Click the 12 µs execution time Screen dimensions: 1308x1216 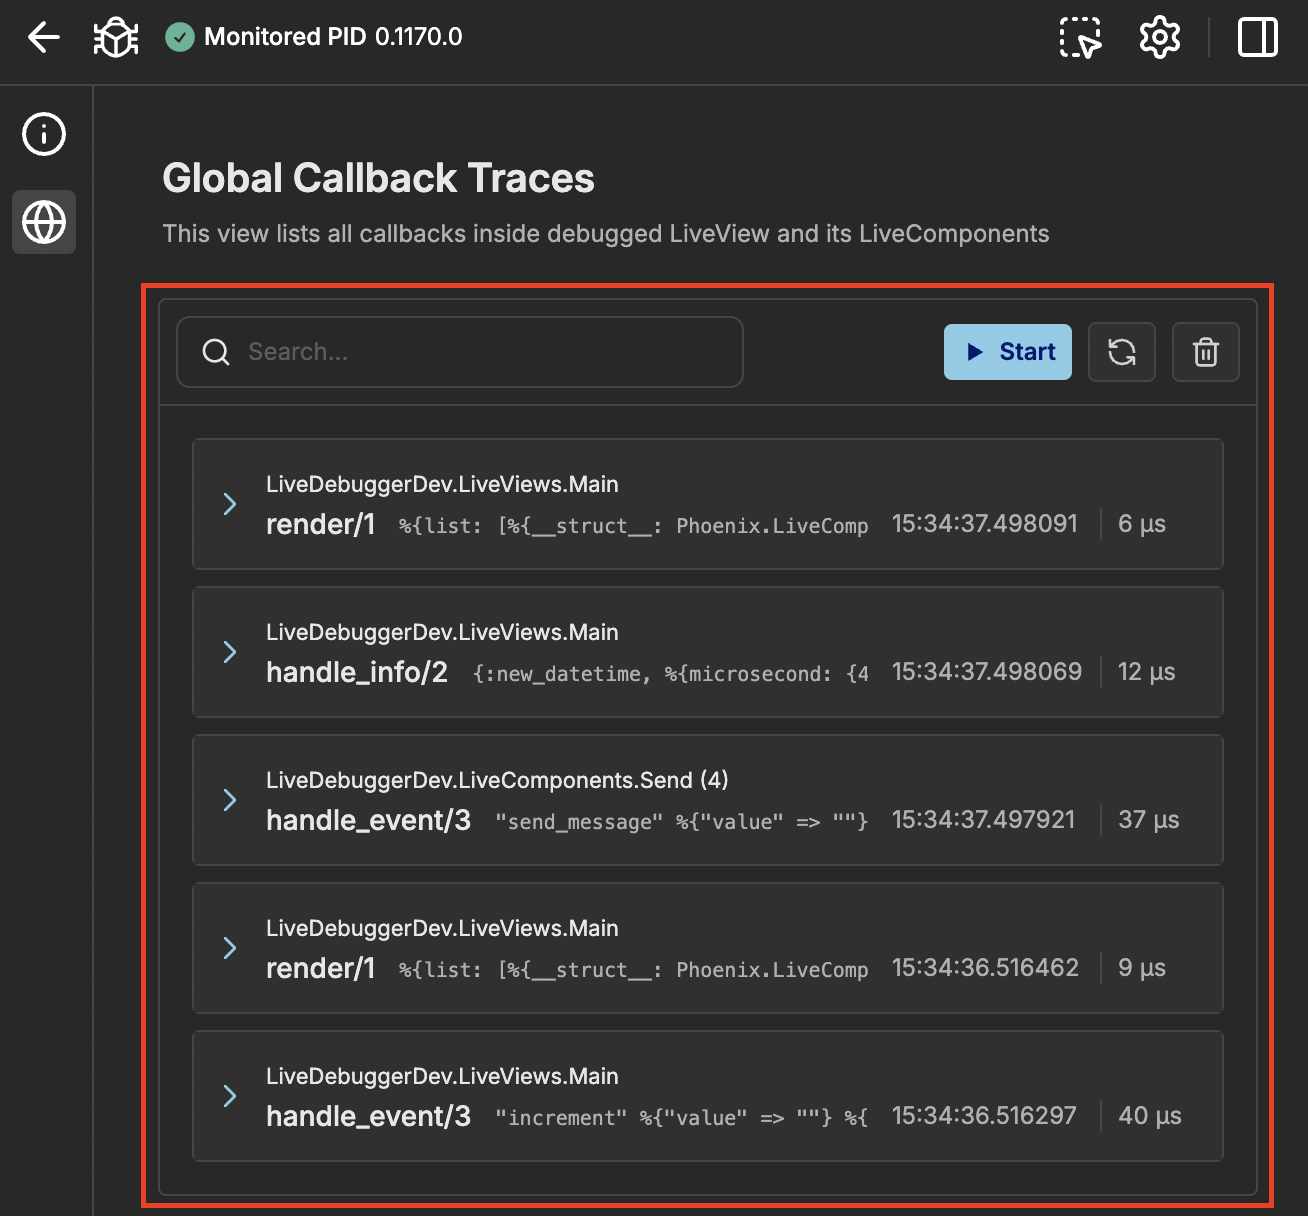[1147, 672]
